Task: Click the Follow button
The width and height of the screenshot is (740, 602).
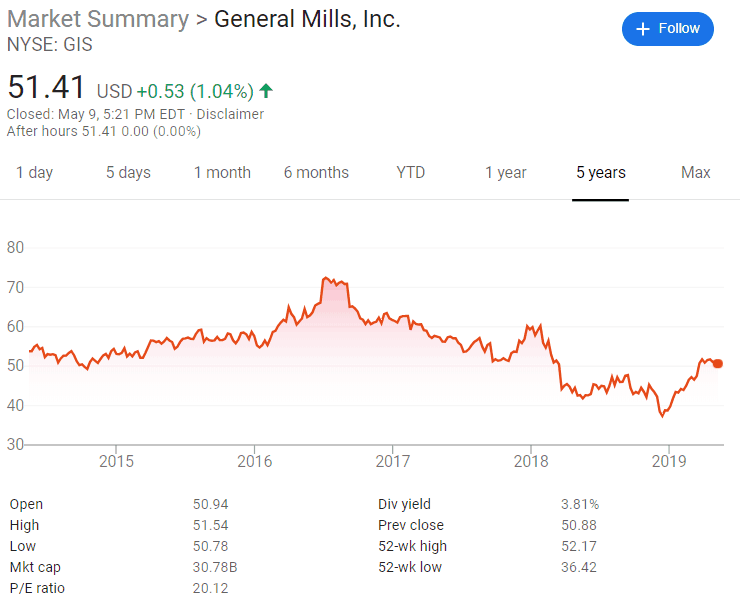Action: click(668, 29)
